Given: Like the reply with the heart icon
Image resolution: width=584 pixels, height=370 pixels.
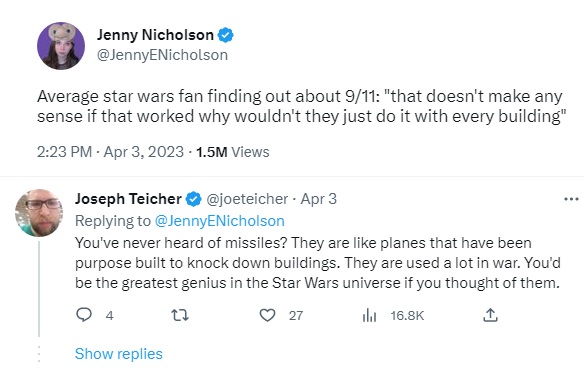Looking at the screenshot, I should [267, 316].
